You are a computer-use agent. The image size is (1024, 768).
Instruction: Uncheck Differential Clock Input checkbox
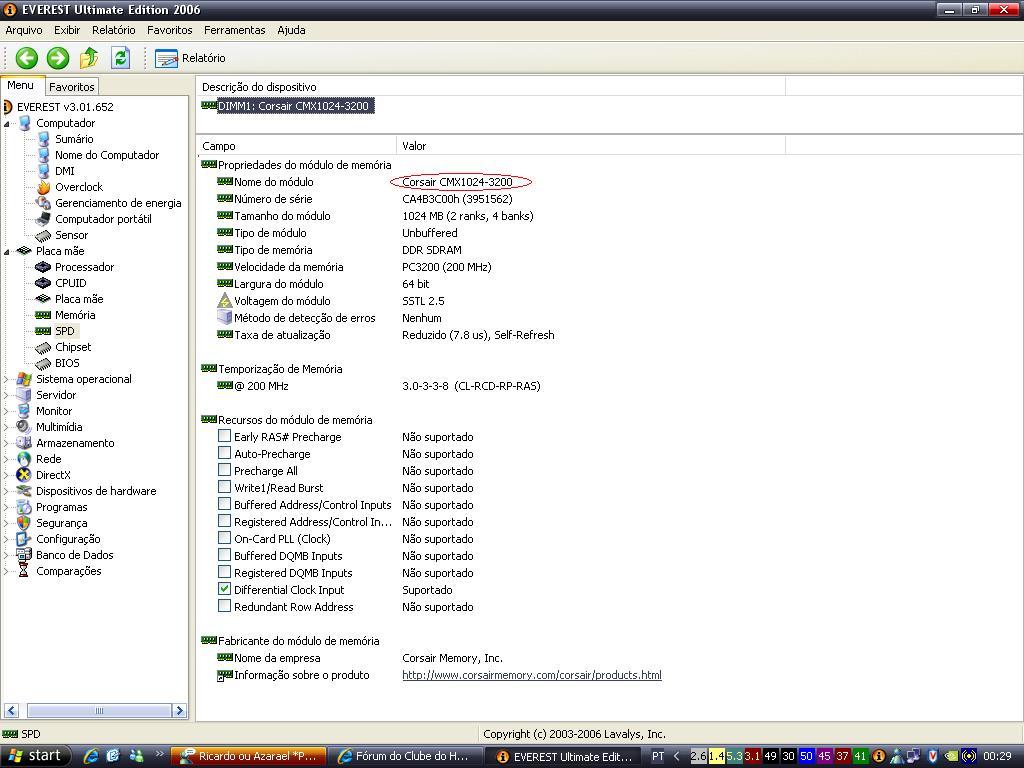pyautogui.click(x=224, y=588)
